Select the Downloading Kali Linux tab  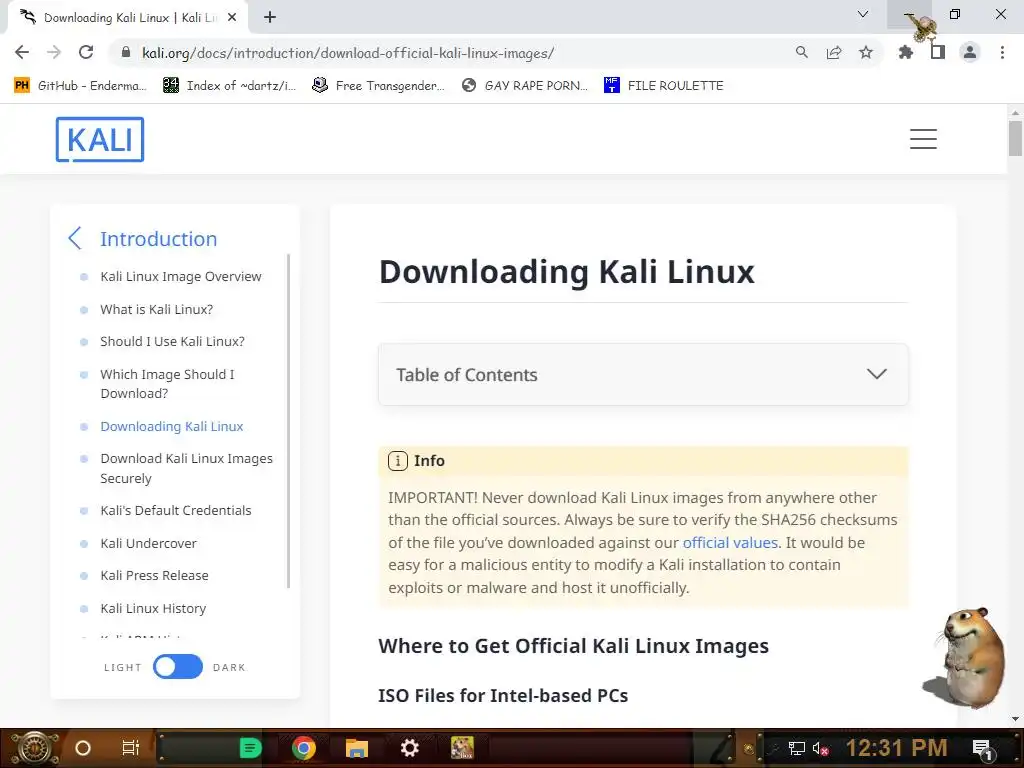click(127, 18)
